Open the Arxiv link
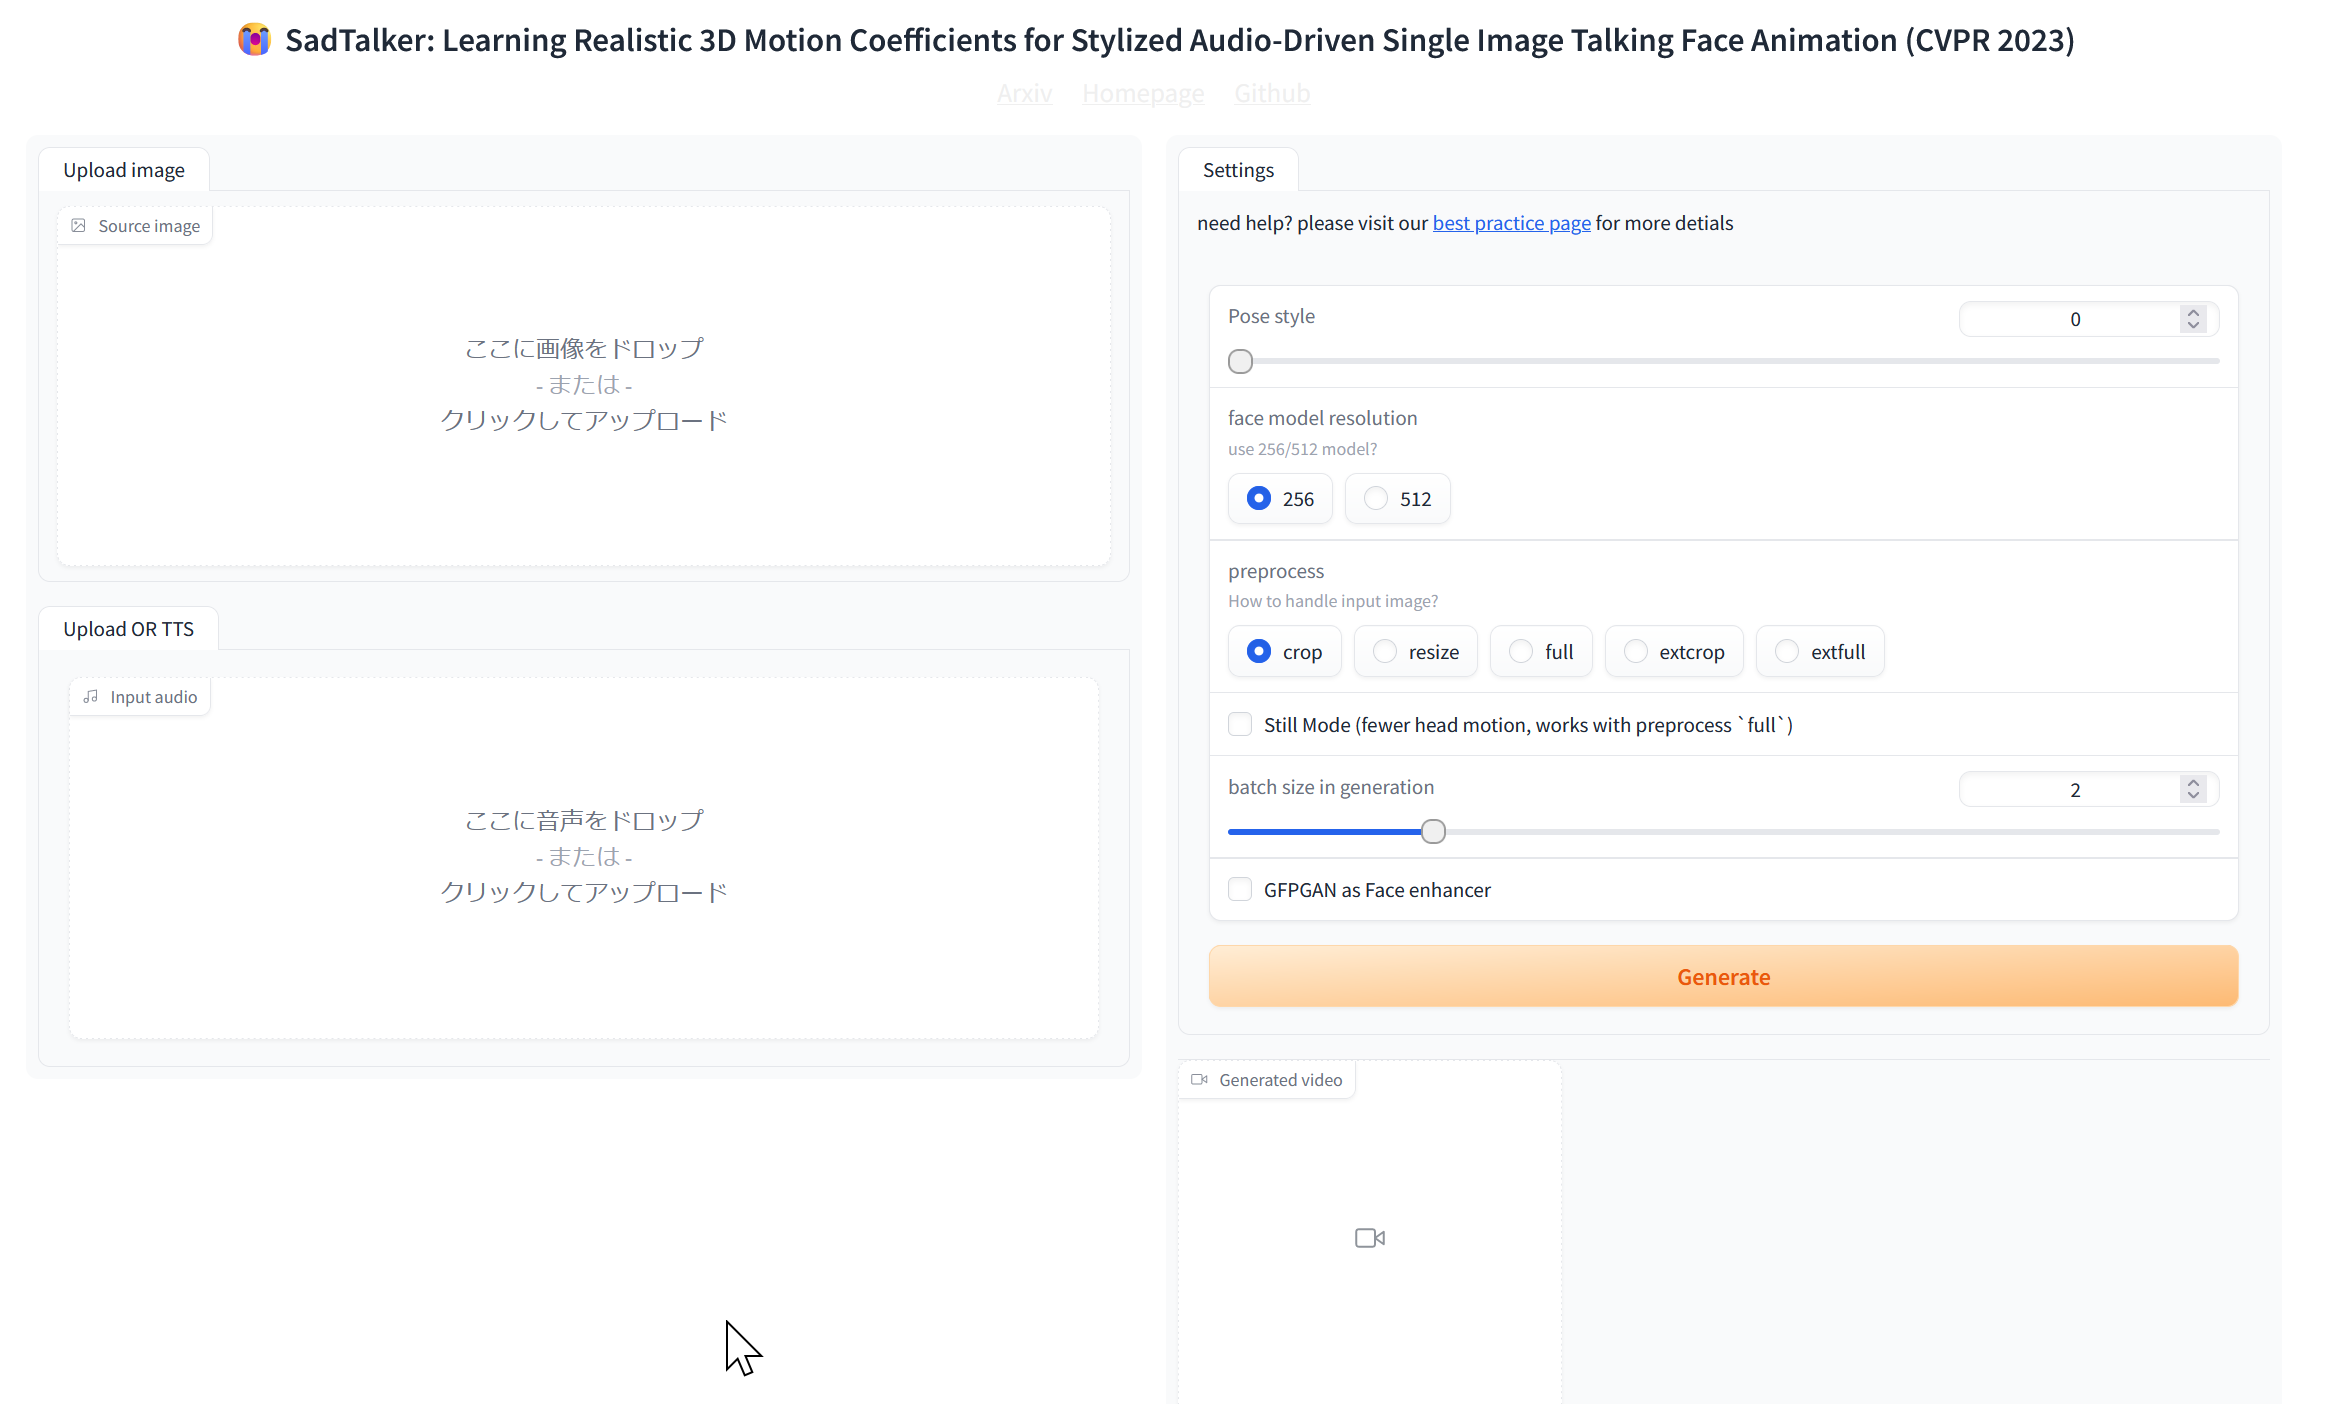 click(x=1024, y=93)
